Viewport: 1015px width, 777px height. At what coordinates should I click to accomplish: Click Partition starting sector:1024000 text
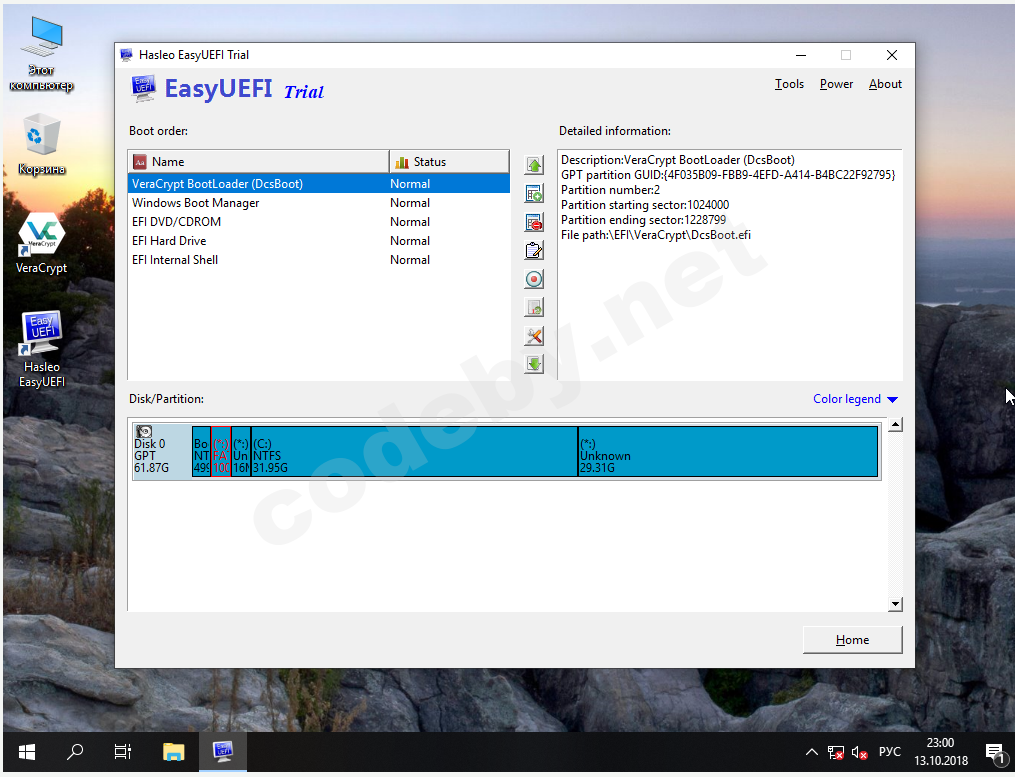[x=645, y=205]
